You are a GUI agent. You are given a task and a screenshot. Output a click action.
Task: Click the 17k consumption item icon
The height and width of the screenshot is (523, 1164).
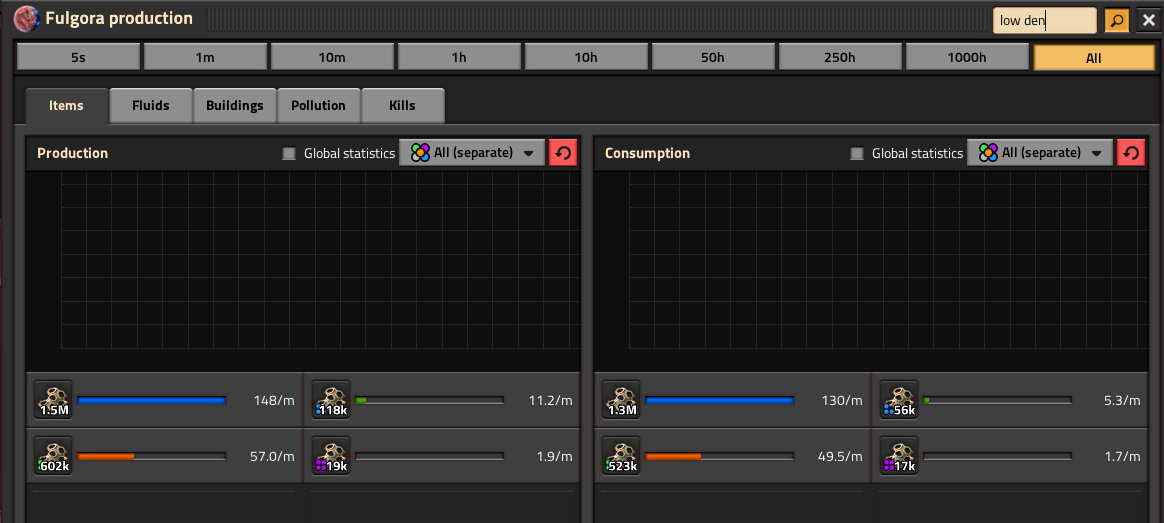coord(899,455)
